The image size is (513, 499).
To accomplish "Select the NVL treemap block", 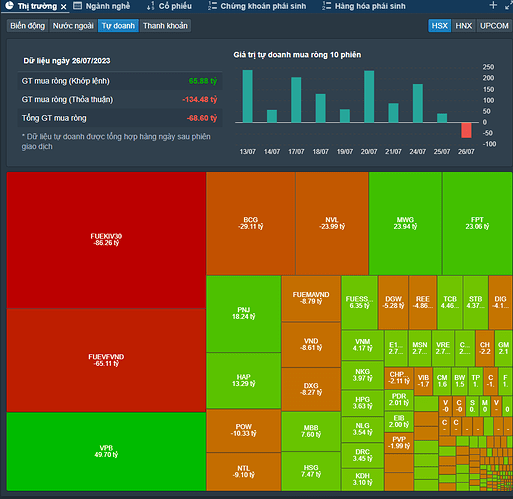I will coord(332,223).
